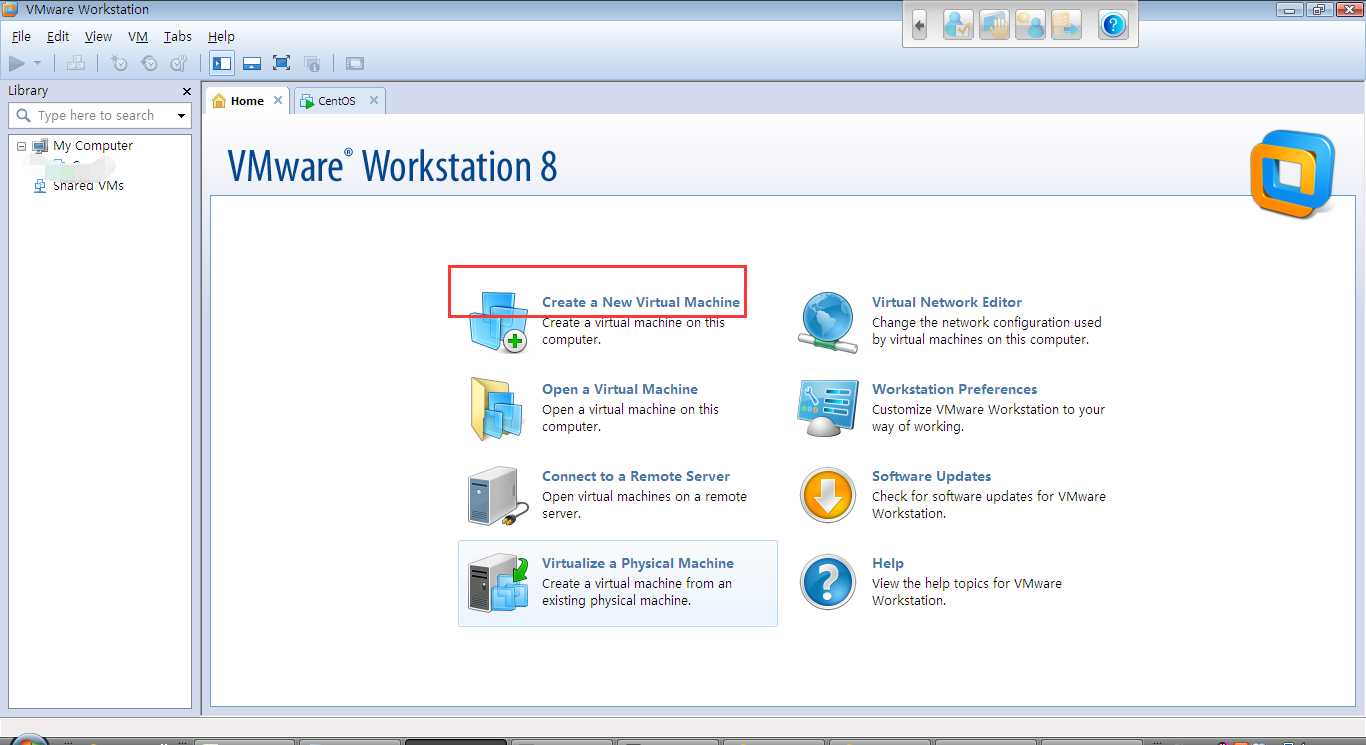
Task: Click the My Computer monitor icon
Action: pos(40,146)
